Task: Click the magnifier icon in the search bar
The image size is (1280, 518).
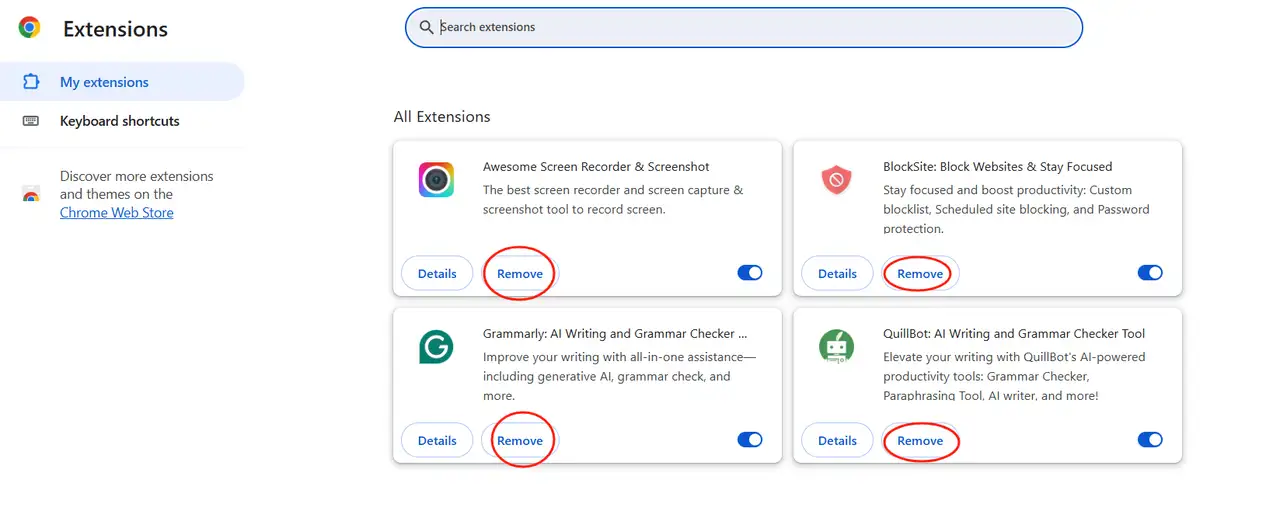Action: [x=427, y=27]
